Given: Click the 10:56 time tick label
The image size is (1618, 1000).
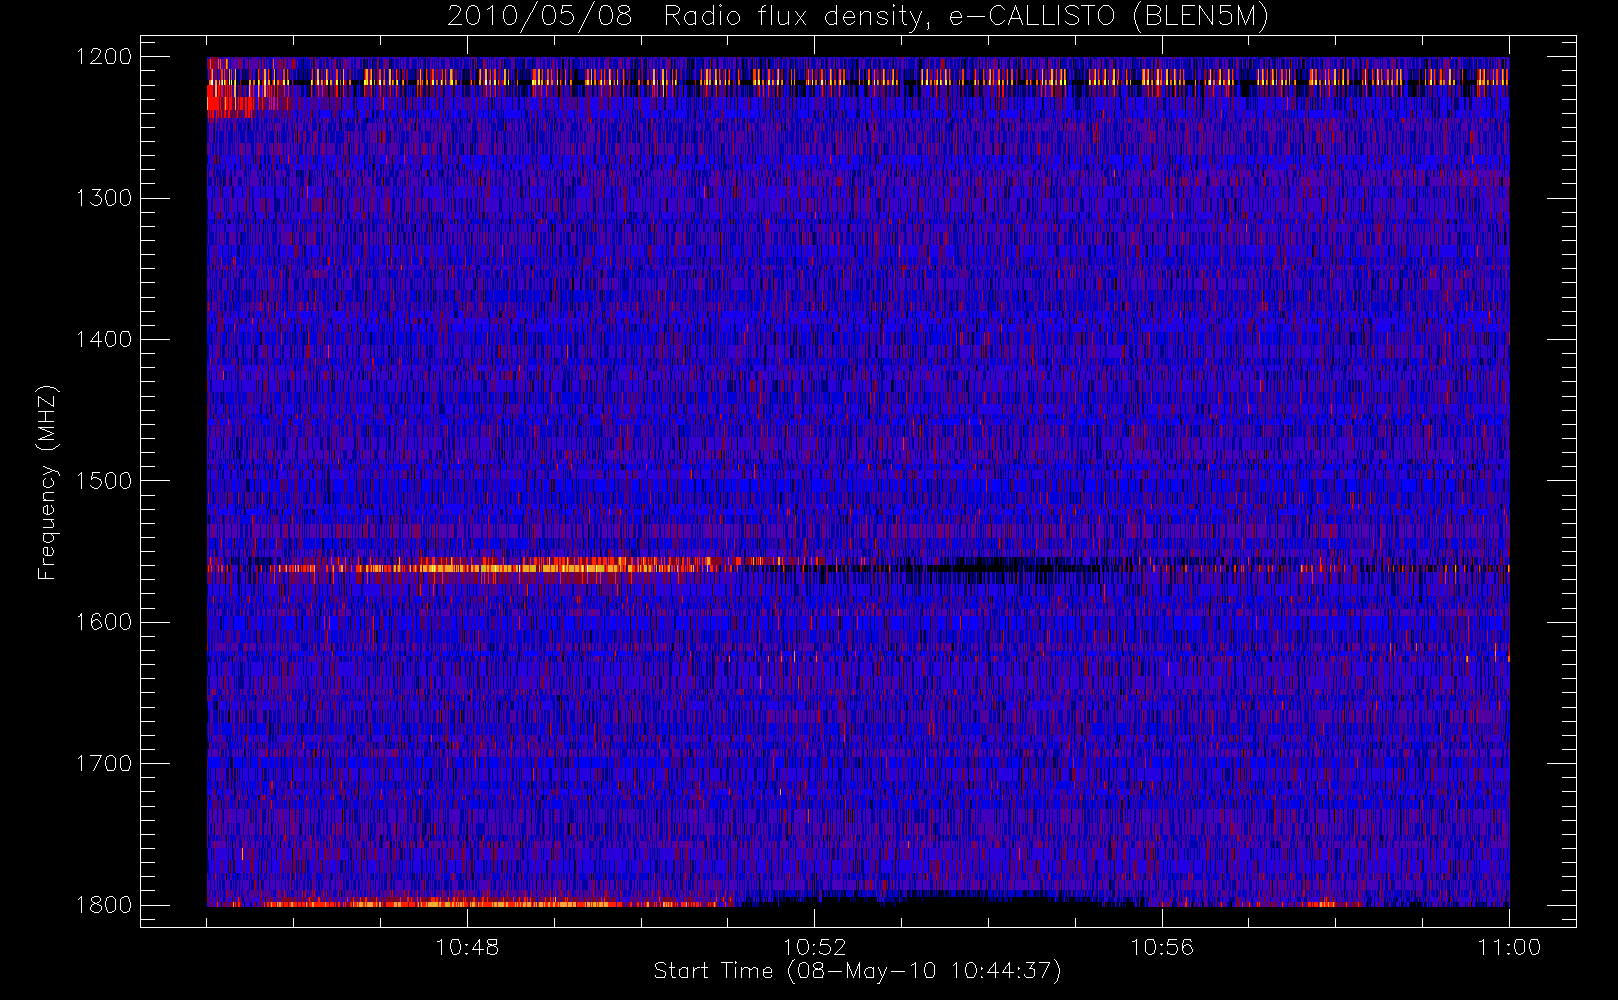Looking at the screenshot, I should [1162, 947].
